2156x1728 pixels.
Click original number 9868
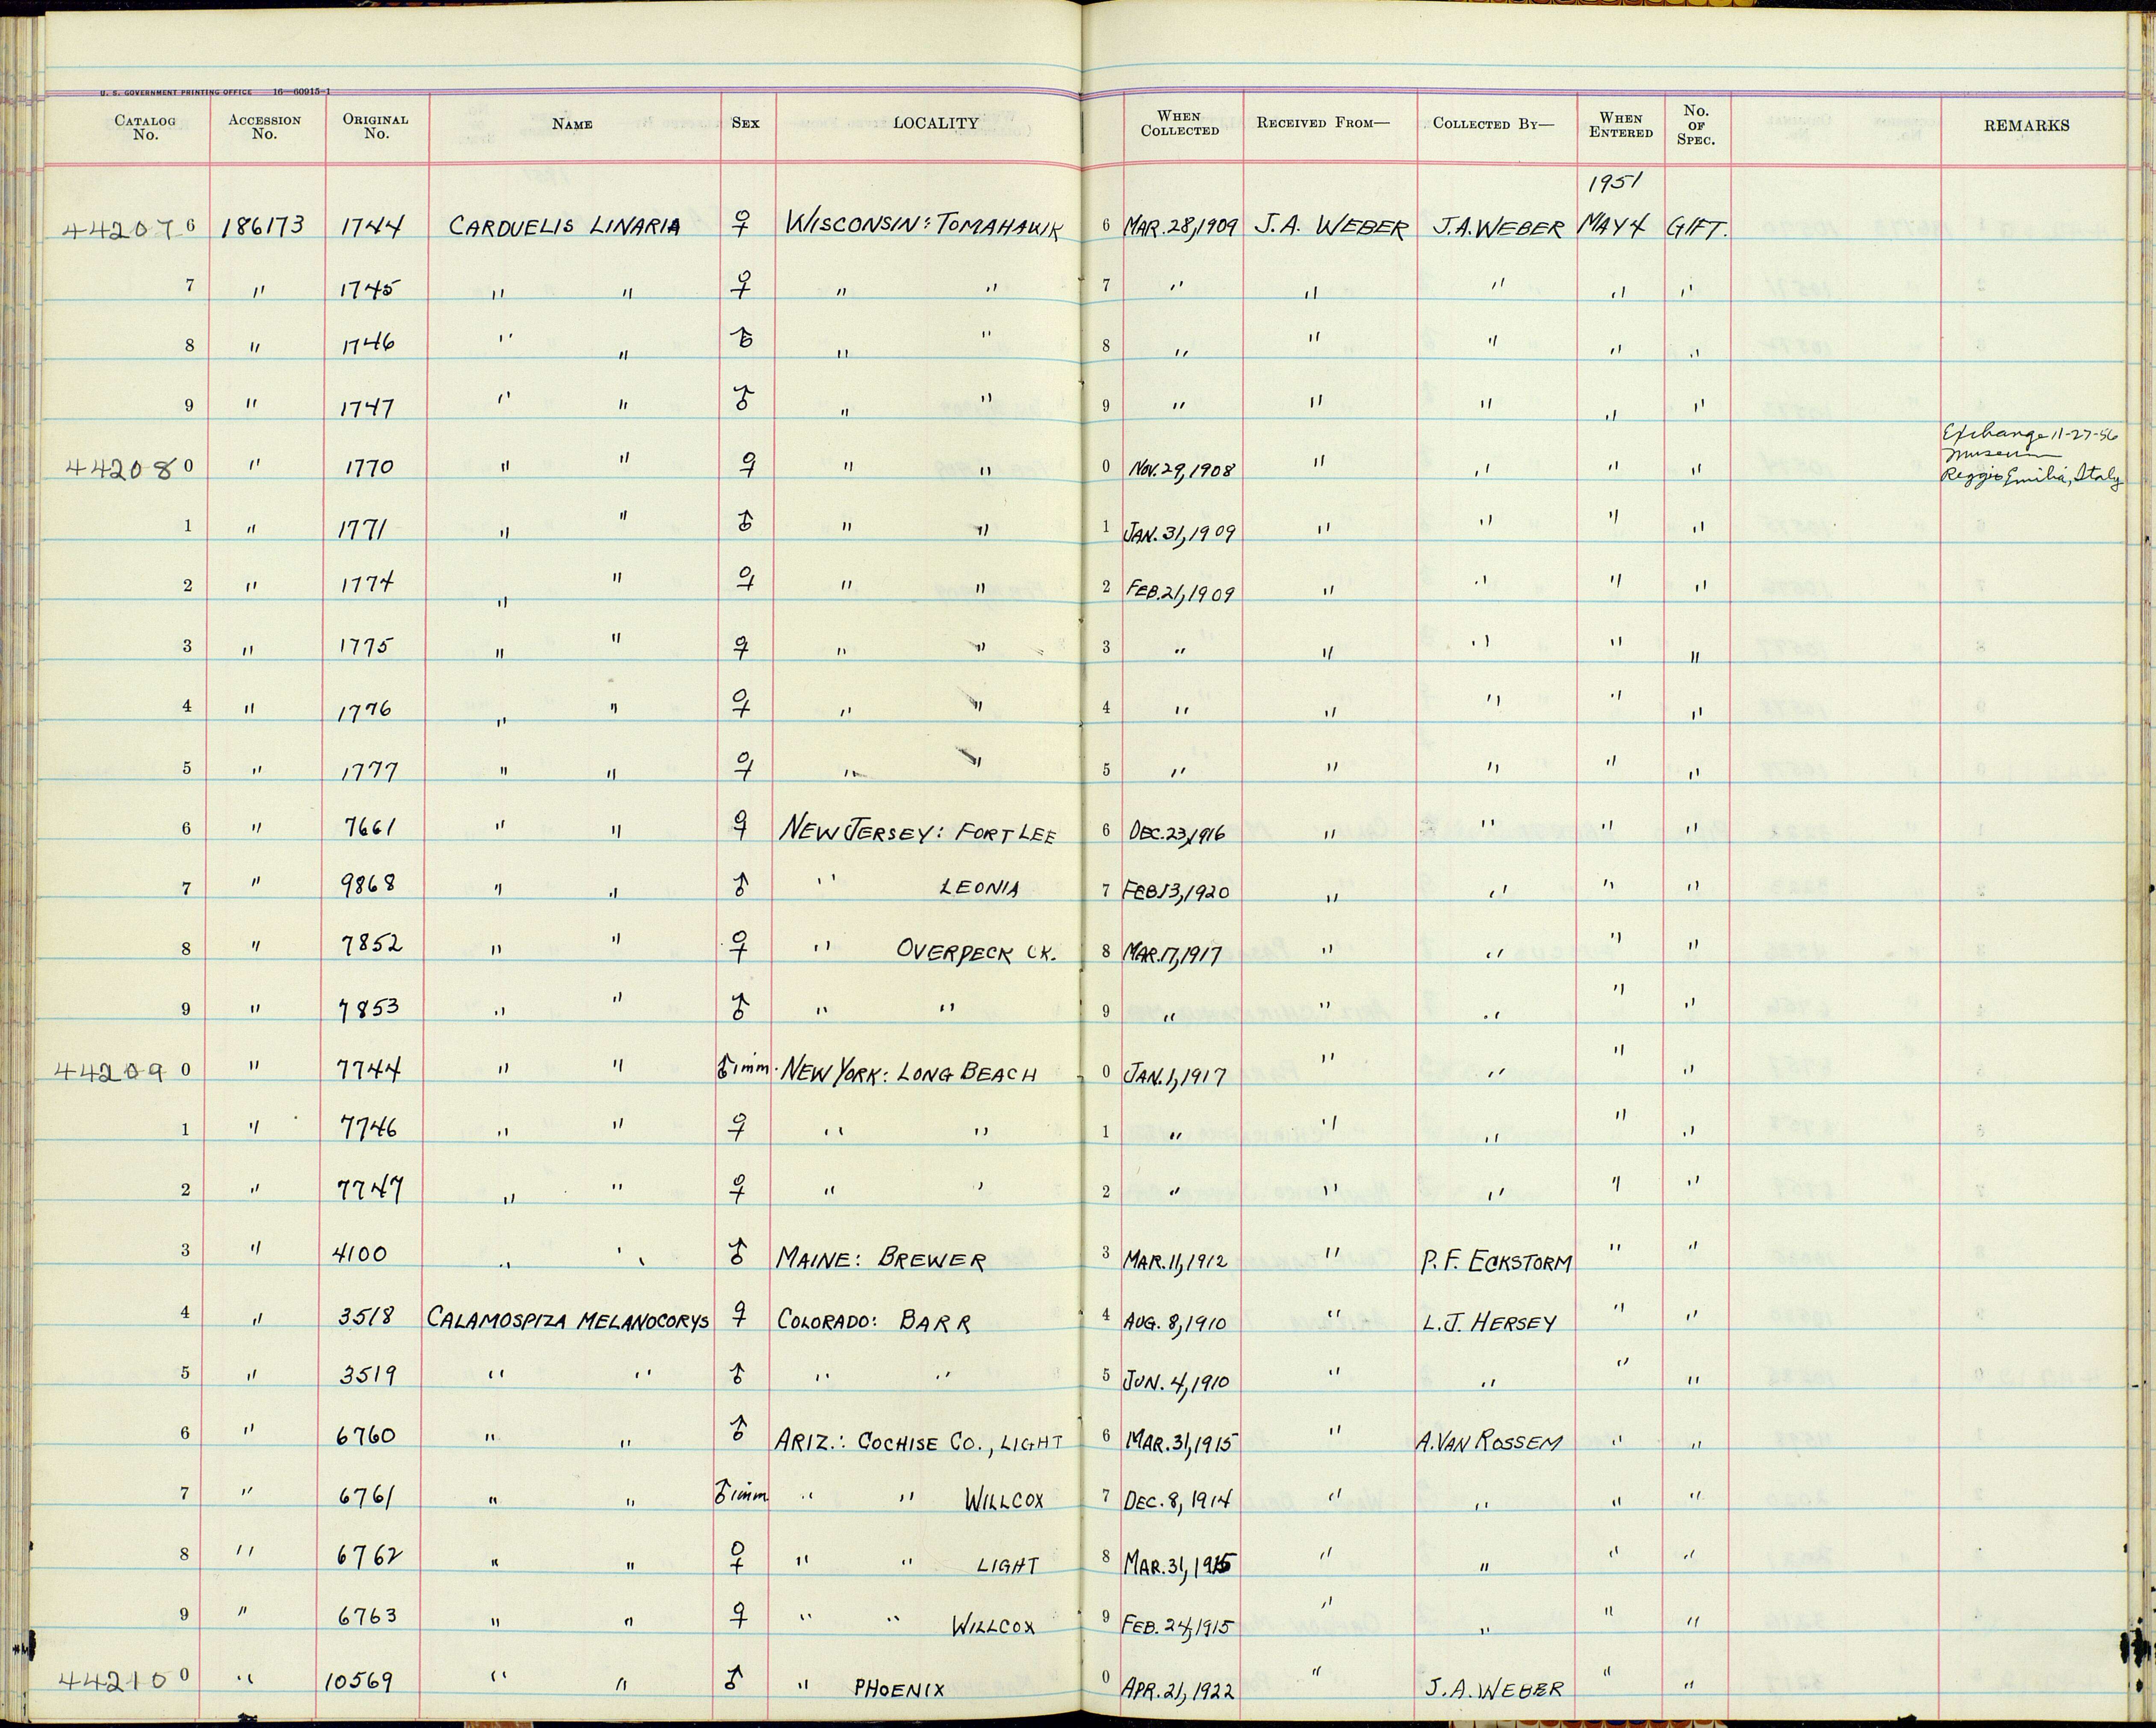click(x=368, y=884)
